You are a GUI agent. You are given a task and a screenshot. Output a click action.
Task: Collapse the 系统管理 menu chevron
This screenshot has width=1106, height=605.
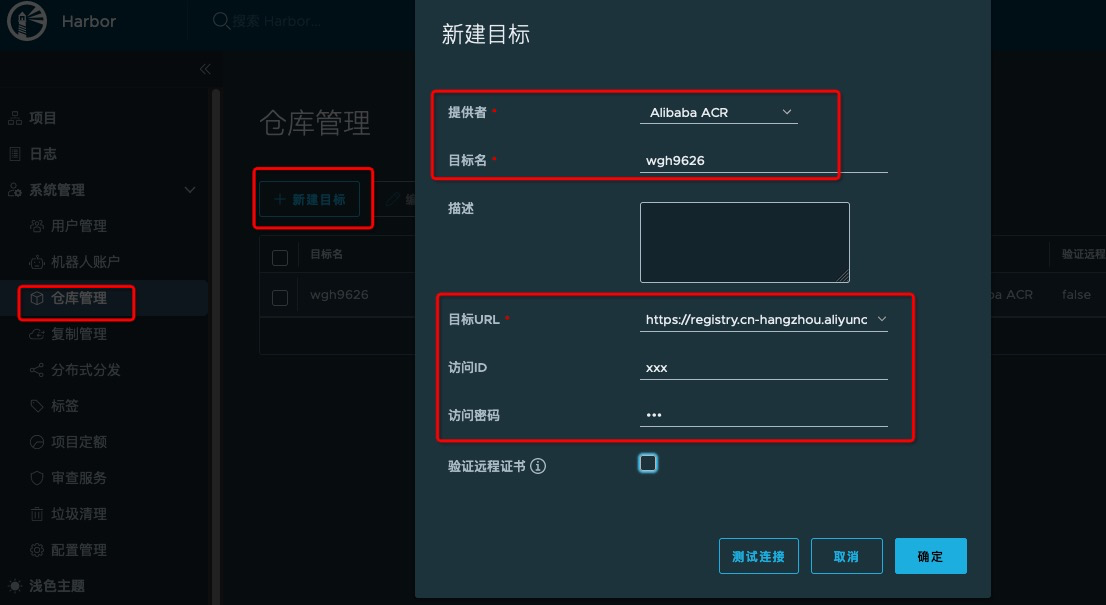[190, 190]
